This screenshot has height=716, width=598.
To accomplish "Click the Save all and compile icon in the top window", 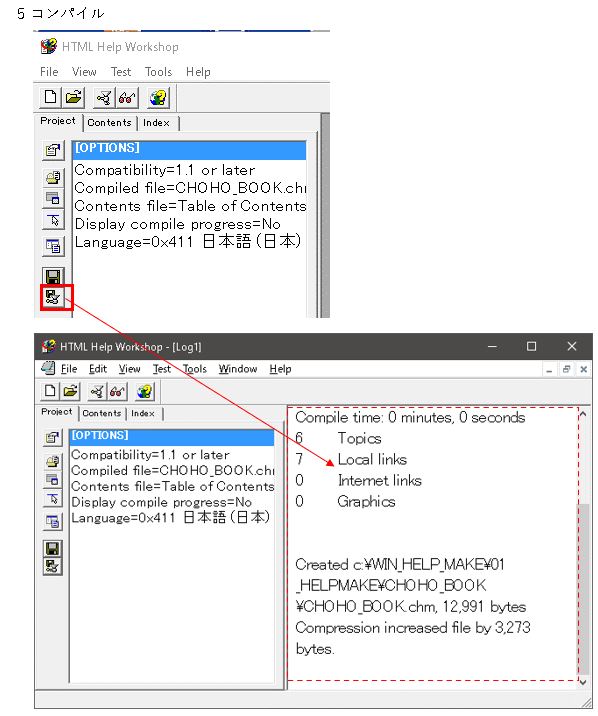I will coord(53,297).
